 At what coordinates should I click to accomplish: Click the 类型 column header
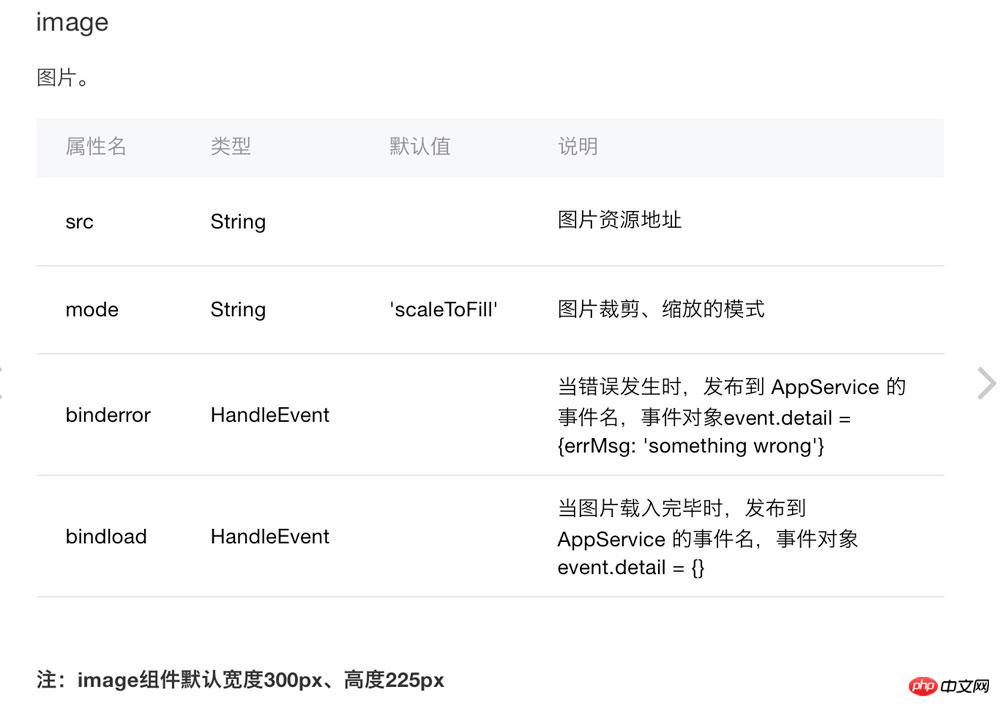click(230, 146)
